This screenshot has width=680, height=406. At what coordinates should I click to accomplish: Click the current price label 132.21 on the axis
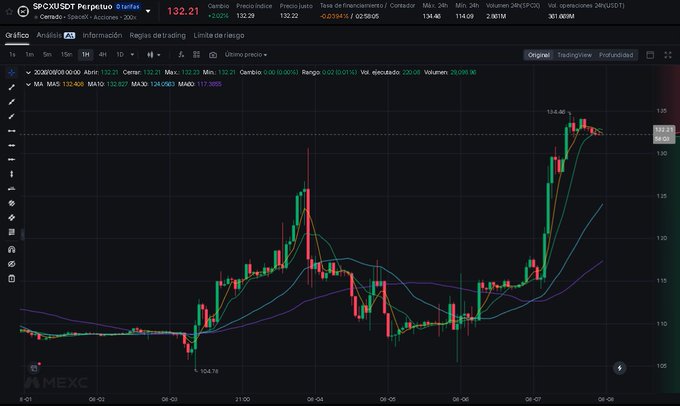[664, 130]
